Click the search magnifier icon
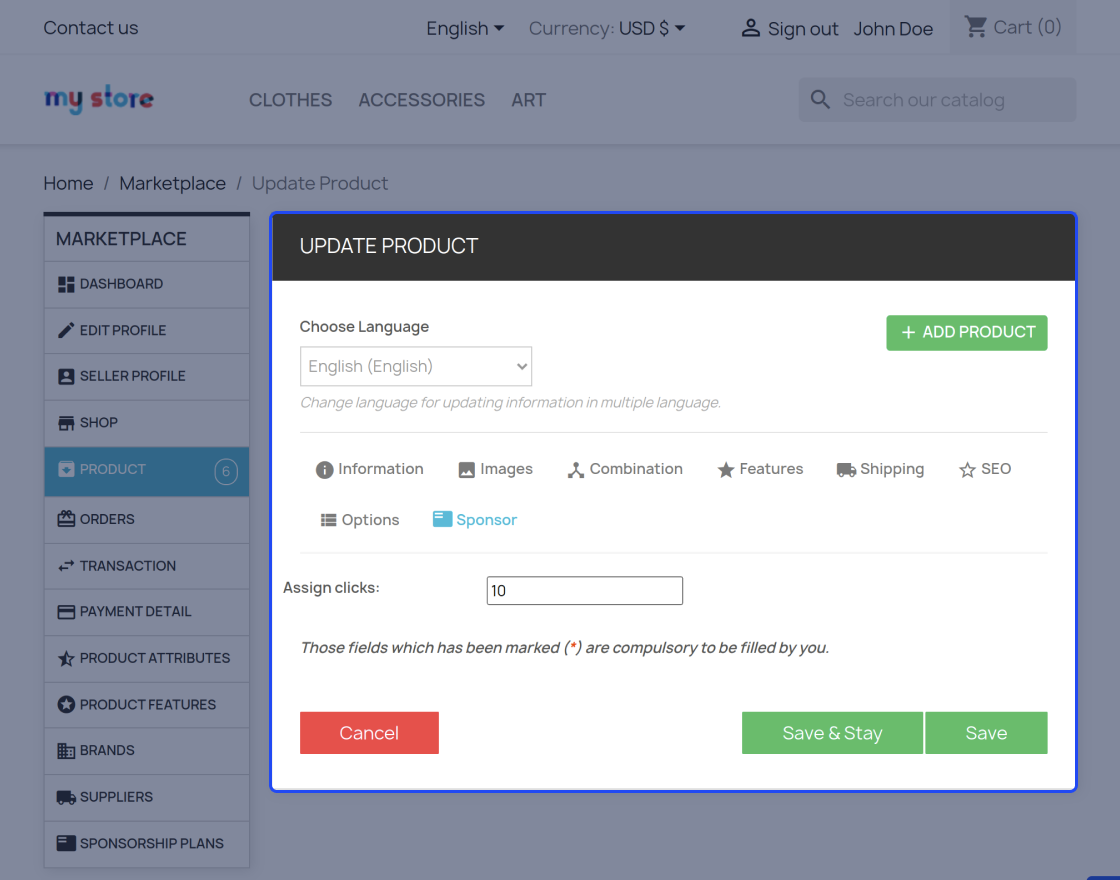This screenshot has height=880, width=1120. coord(820,99)
